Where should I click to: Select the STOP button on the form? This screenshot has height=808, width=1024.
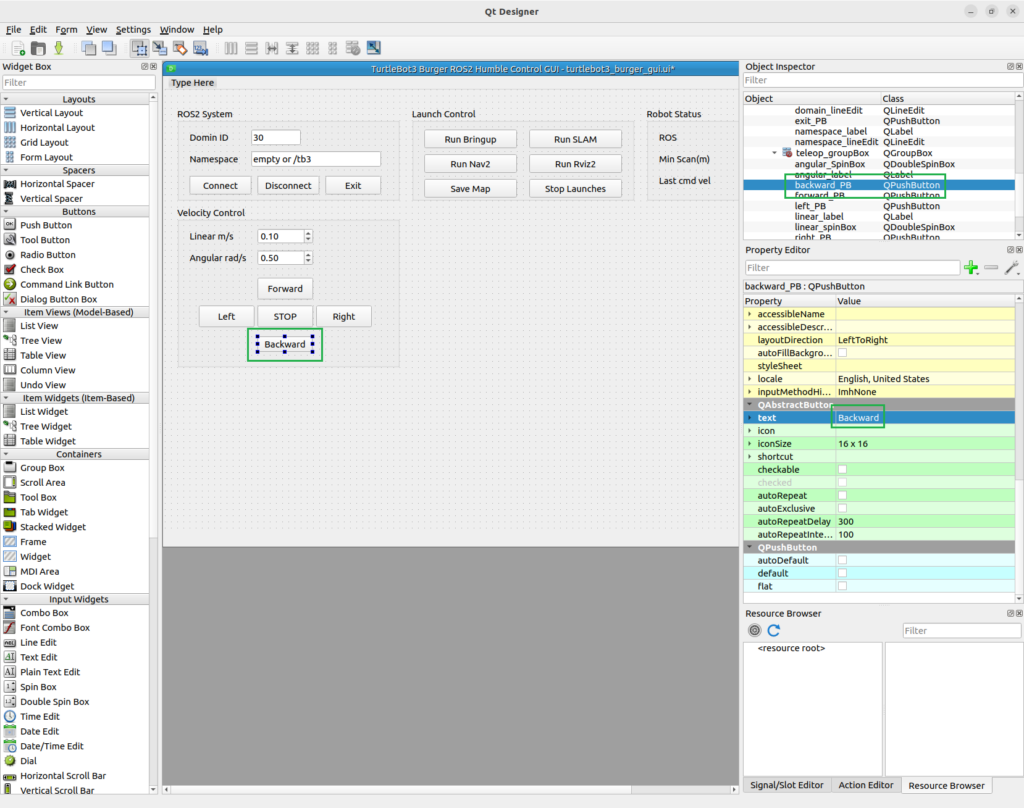285,316
